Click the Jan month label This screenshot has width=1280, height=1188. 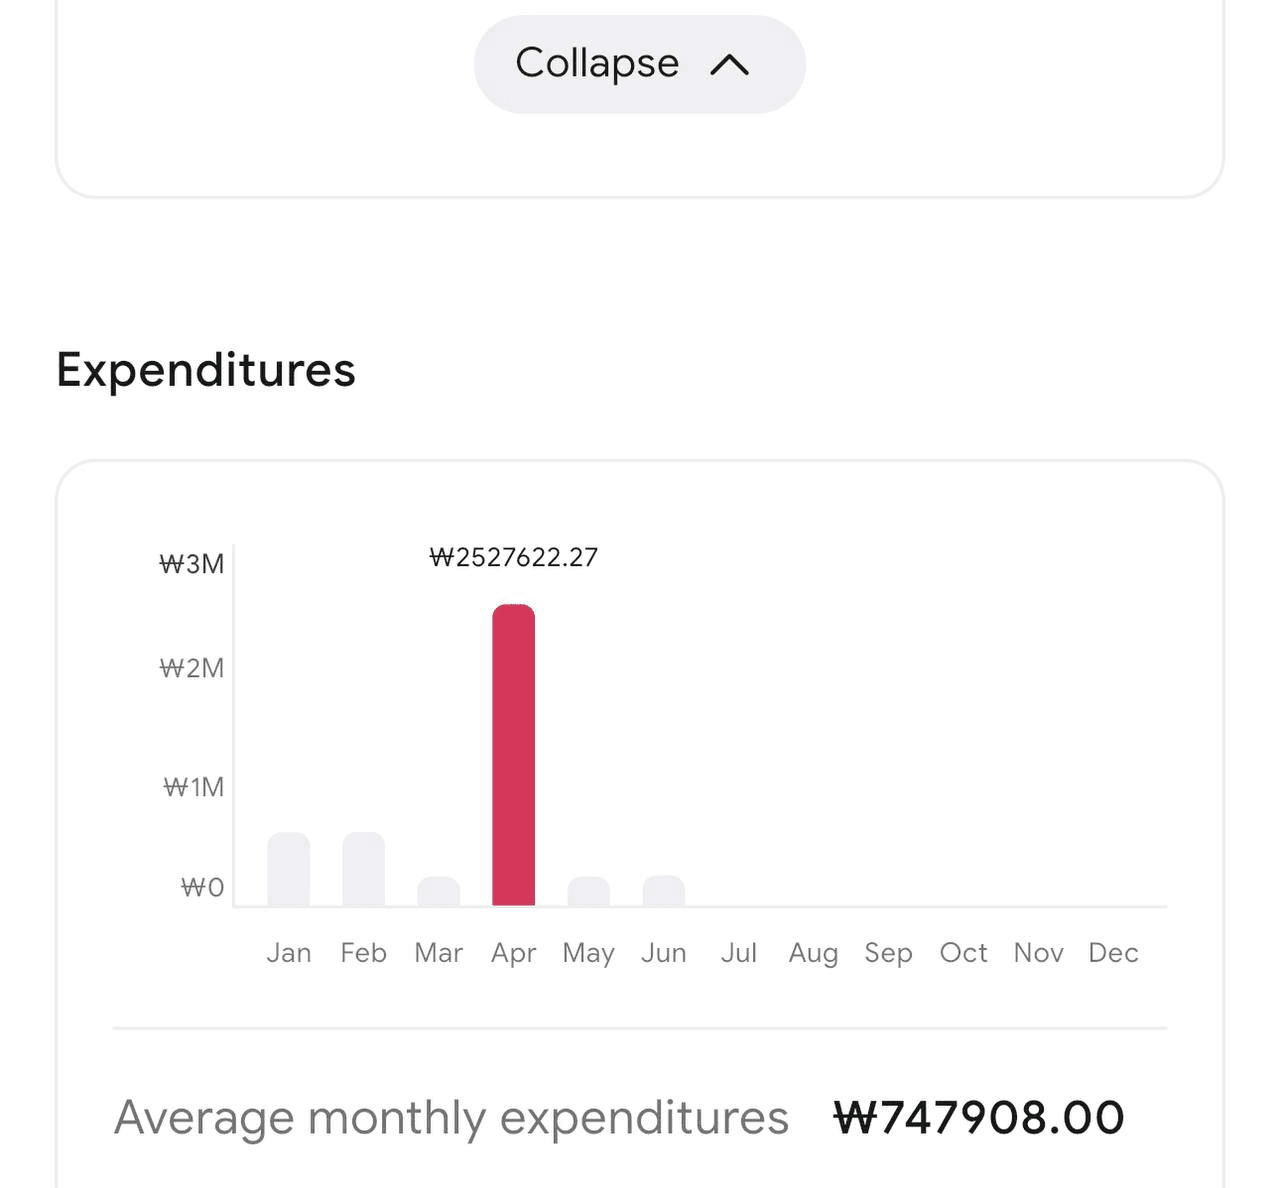[x=289, y=953]
